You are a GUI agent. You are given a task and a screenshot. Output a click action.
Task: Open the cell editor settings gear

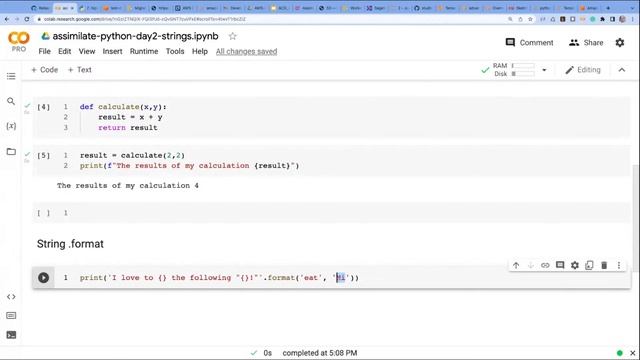(x=575, y=265)
